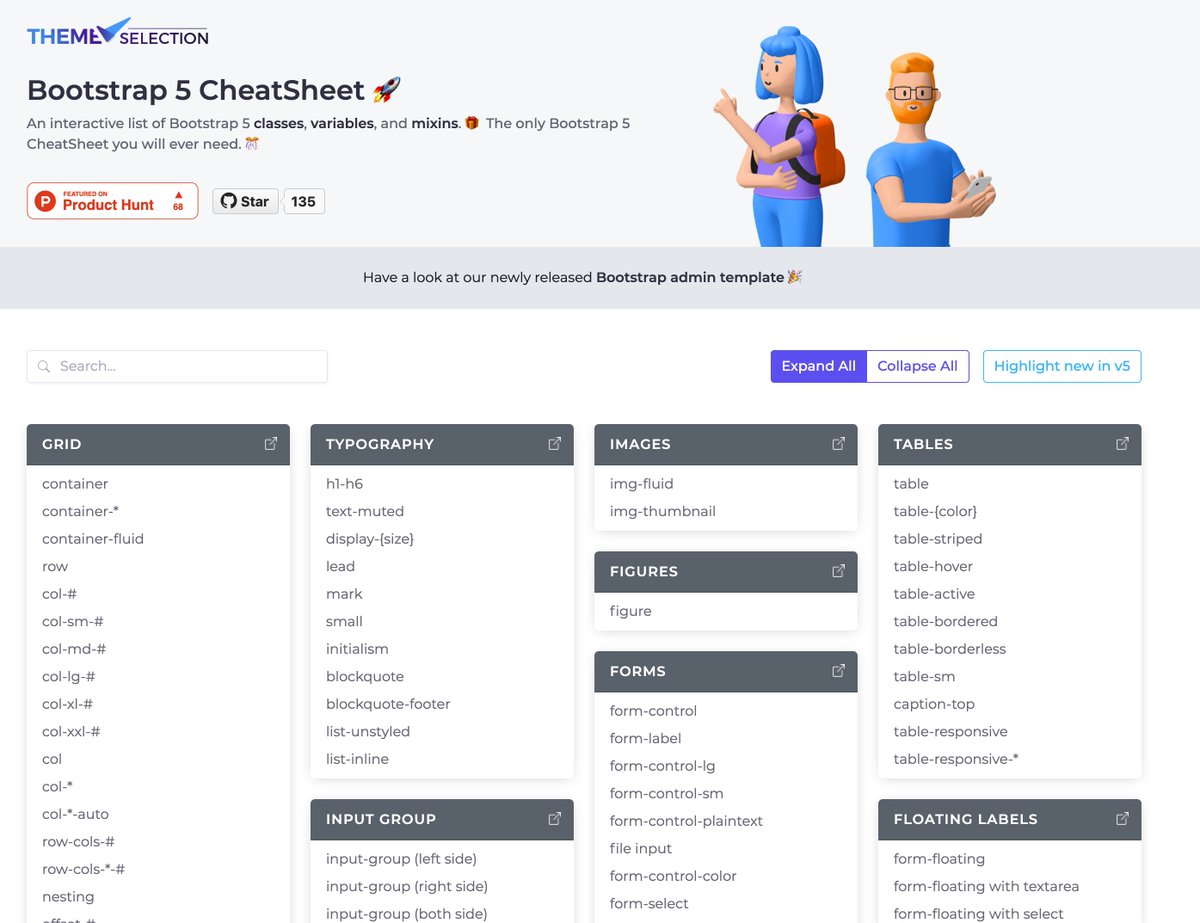Select the file input entry
This screenshot has width=1200, height=923.
(x=641, y=849)
